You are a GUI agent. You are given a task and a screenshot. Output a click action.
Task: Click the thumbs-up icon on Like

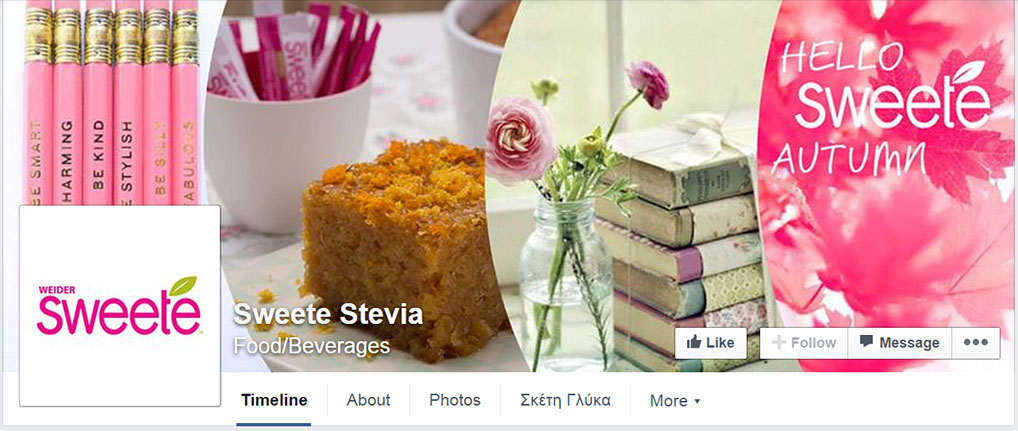coord(693,342)
